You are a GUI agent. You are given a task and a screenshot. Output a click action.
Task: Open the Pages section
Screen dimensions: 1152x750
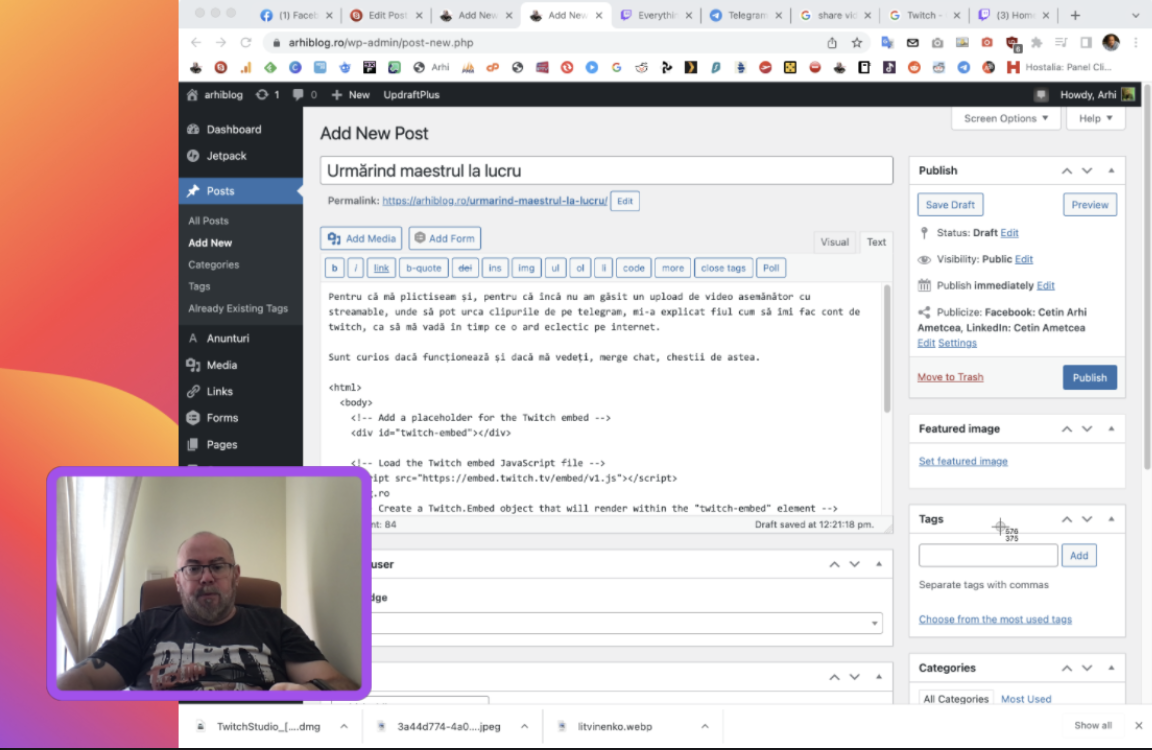pos(221,444)
